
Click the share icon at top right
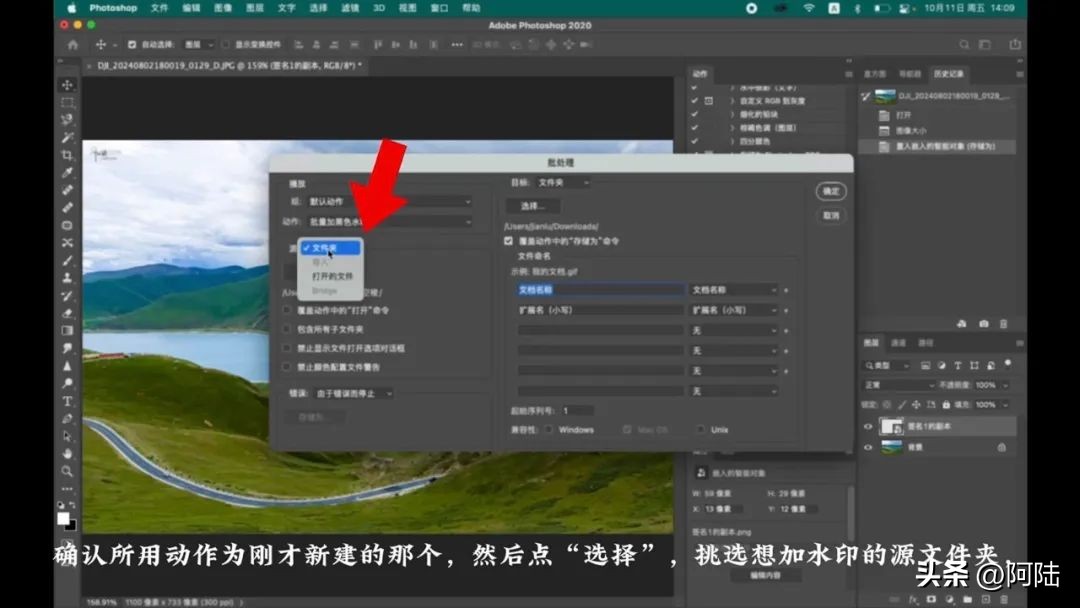(1015, 44)
